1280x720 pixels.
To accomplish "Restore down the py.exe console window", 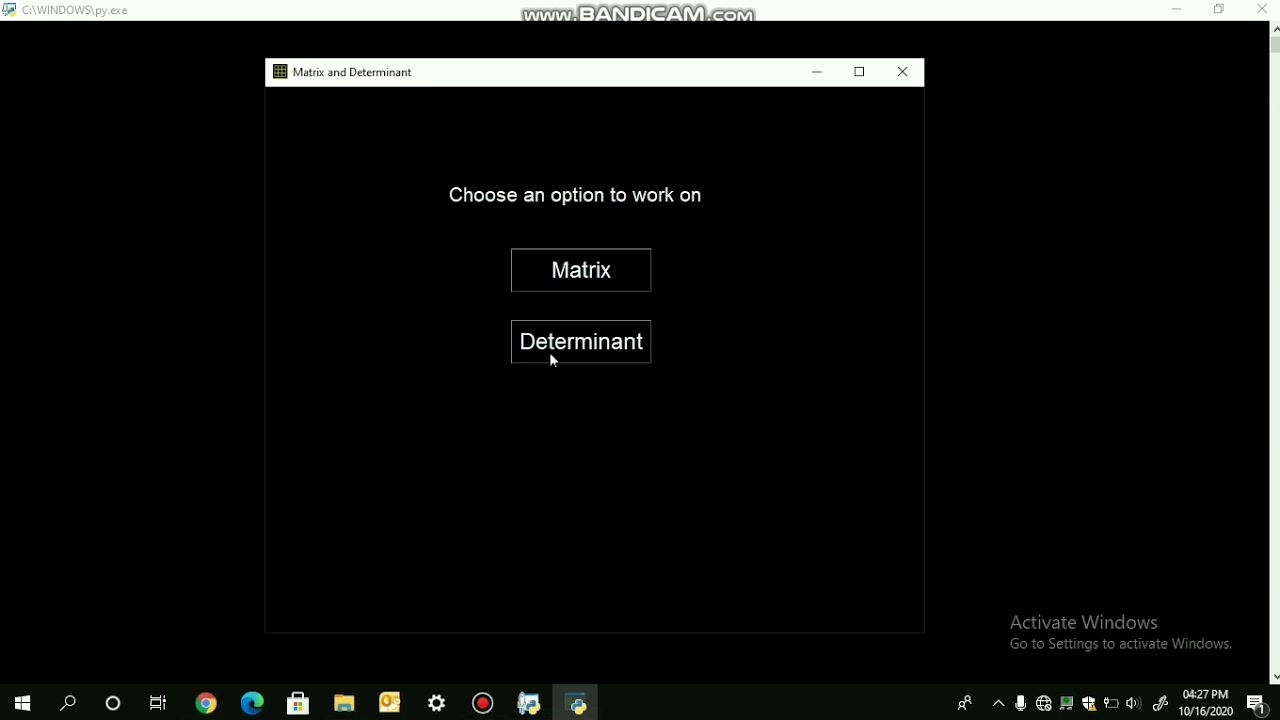I will (x=1219, y=9).
